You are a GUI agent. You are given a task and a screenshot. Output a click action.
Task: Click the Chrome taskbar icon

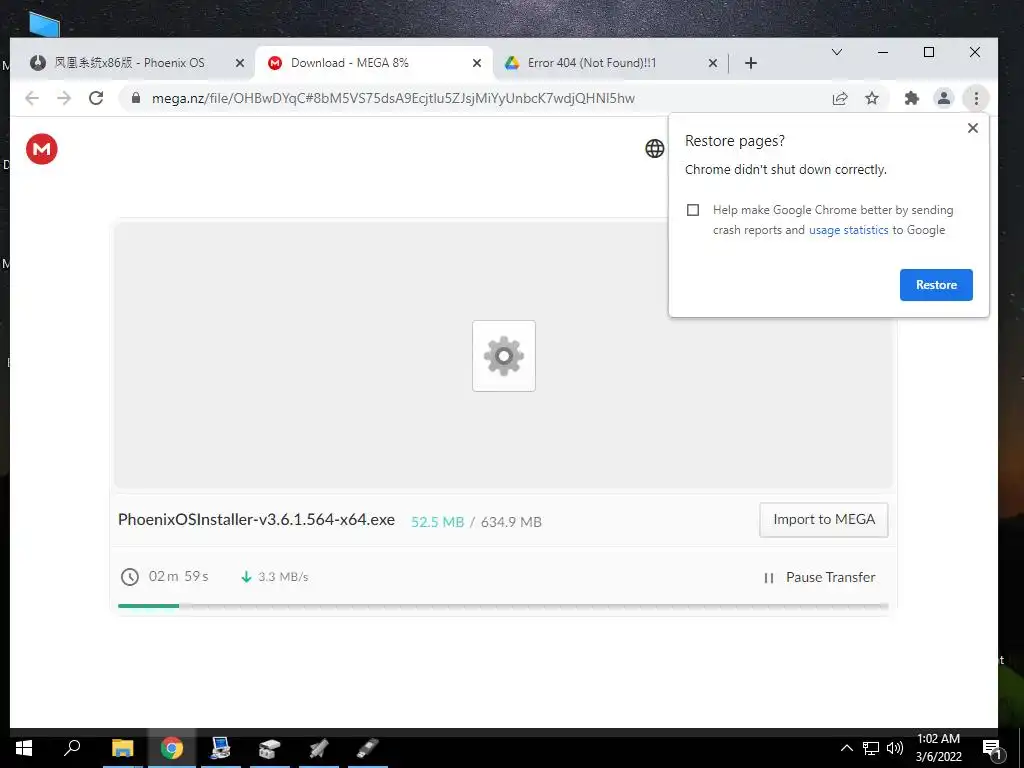[x=172, y=748]
